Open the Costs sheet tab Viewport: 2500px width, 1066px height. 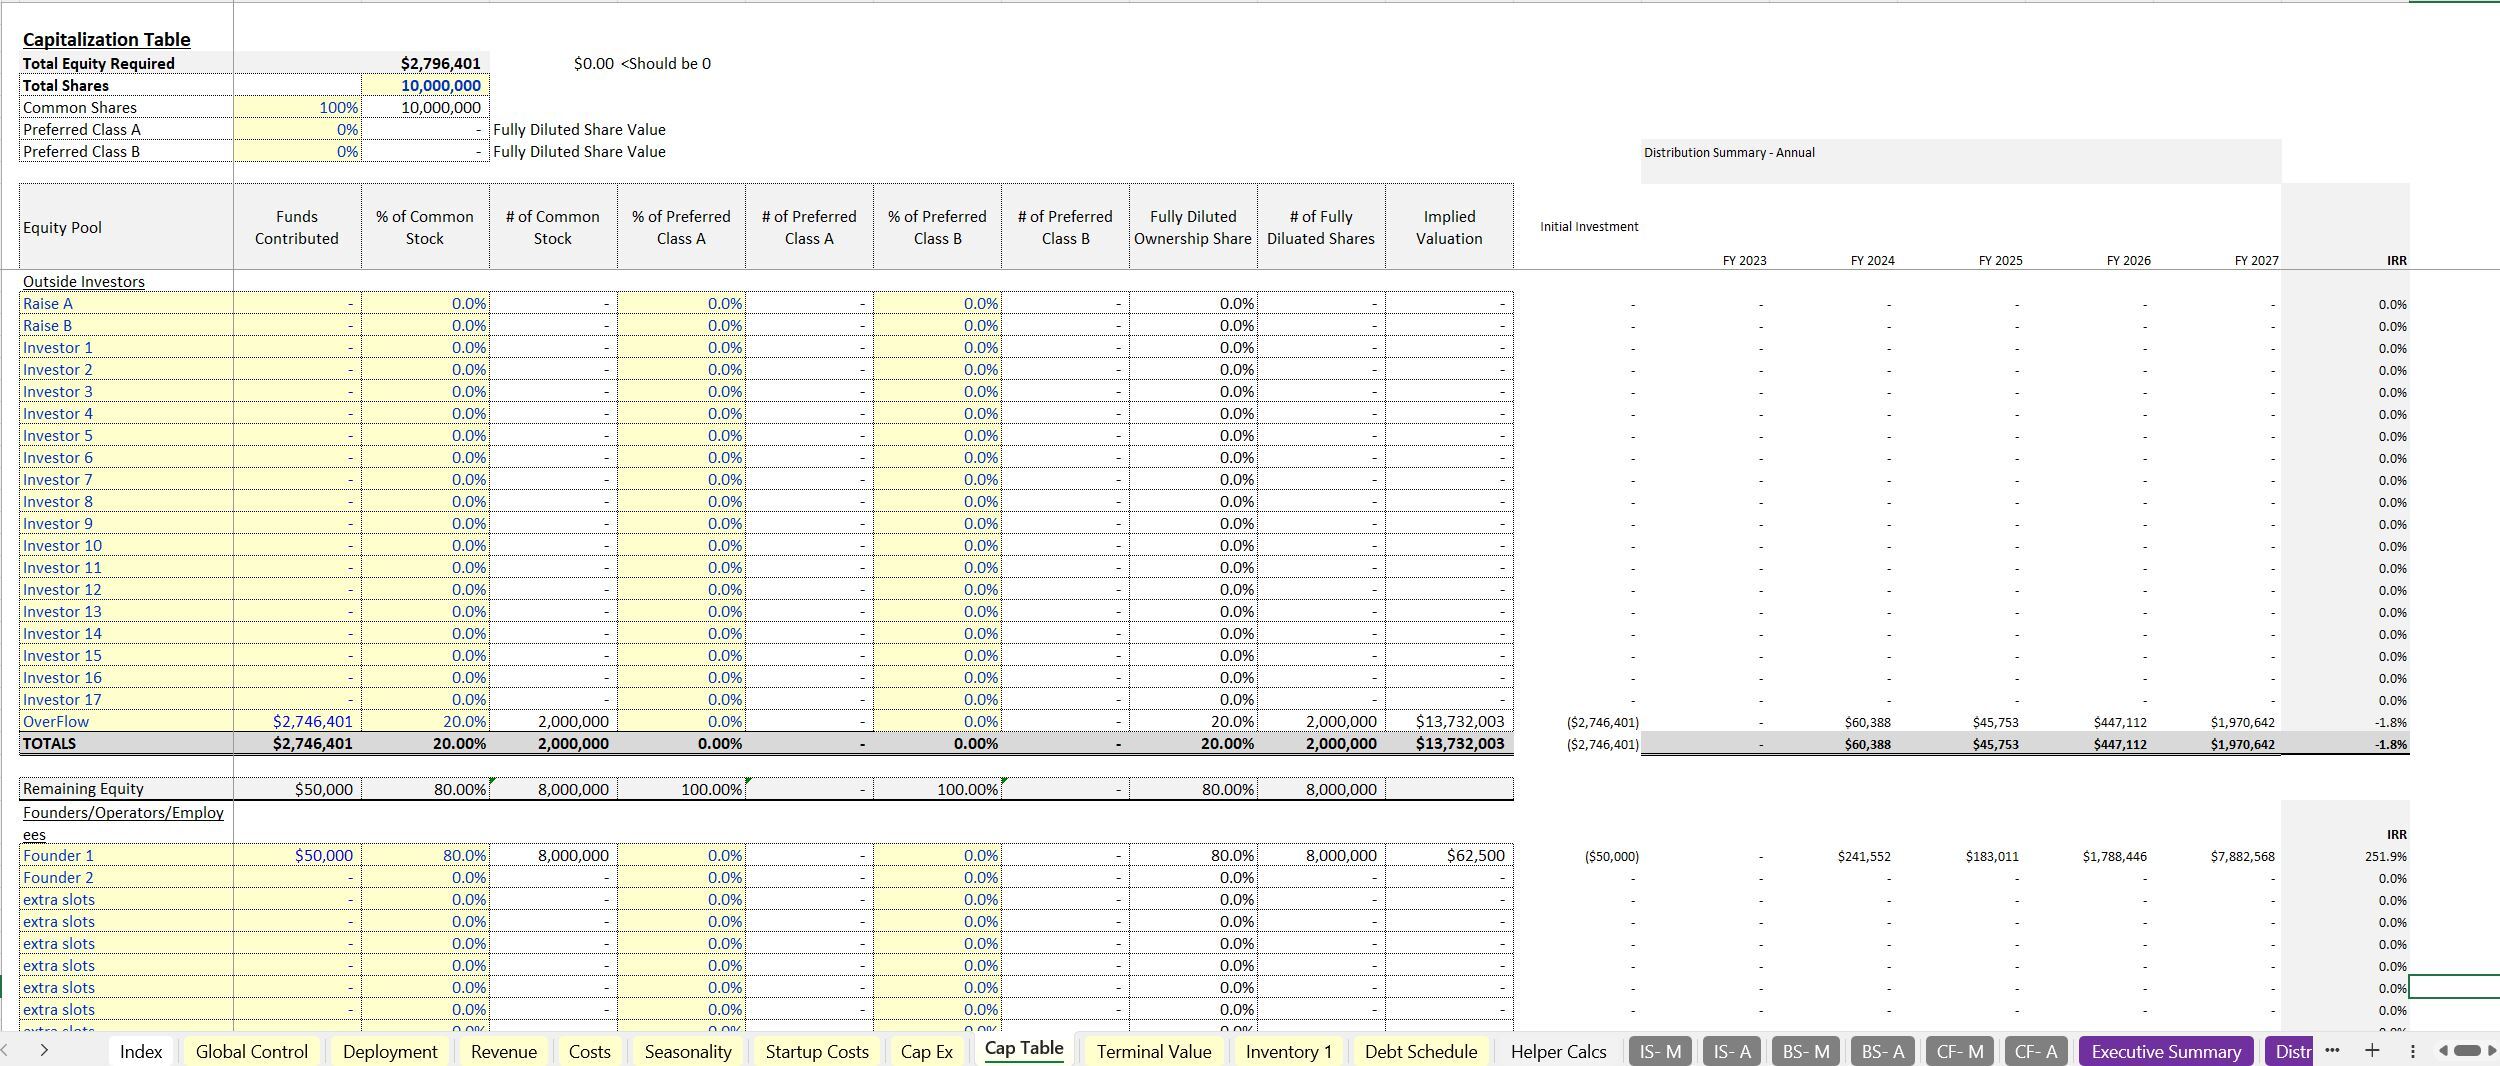point(590,1051)
